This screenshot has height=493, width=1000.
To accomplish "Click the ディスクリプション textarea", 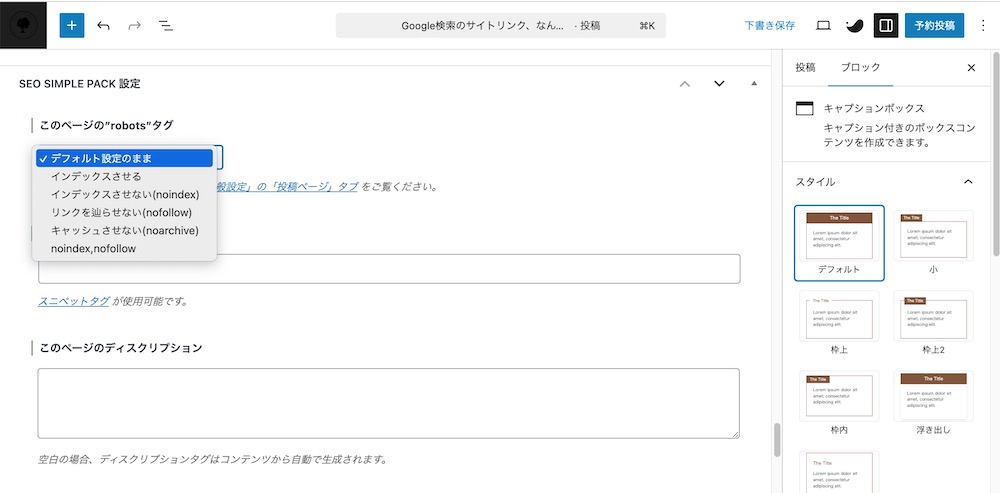I will (x=389, y=403).
